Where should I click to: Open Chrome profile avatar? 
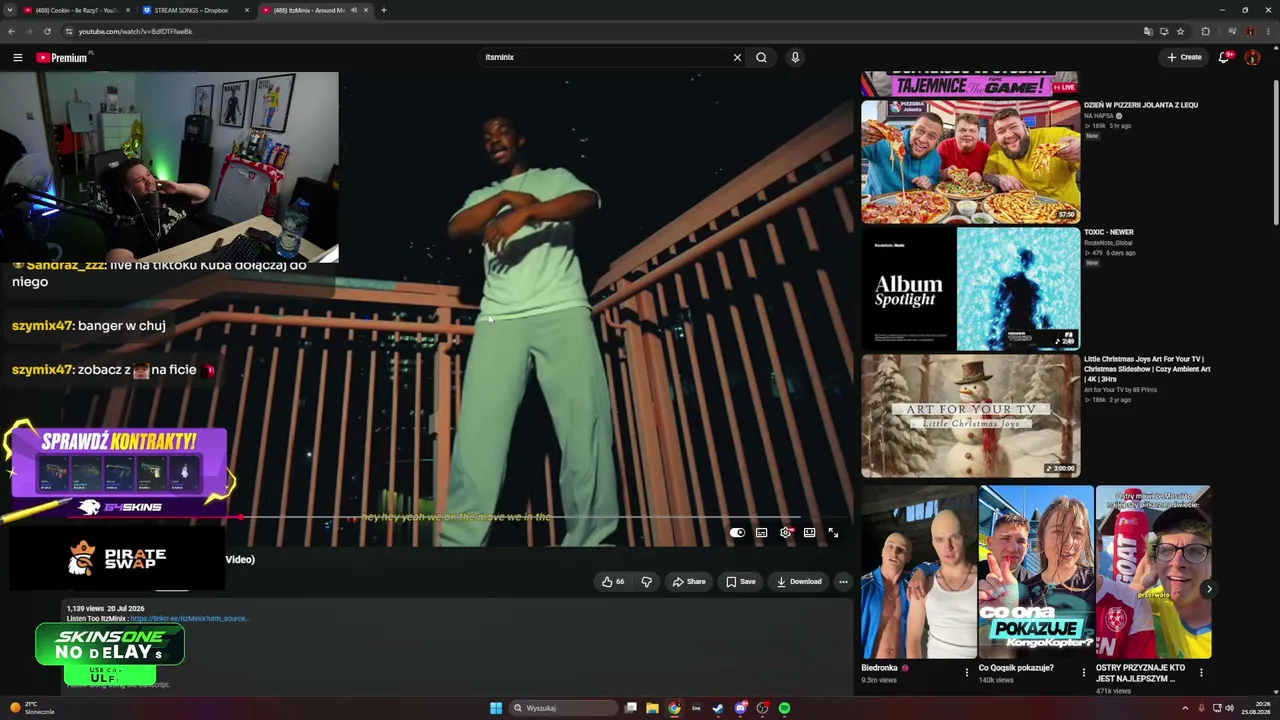coord(1250,31)
